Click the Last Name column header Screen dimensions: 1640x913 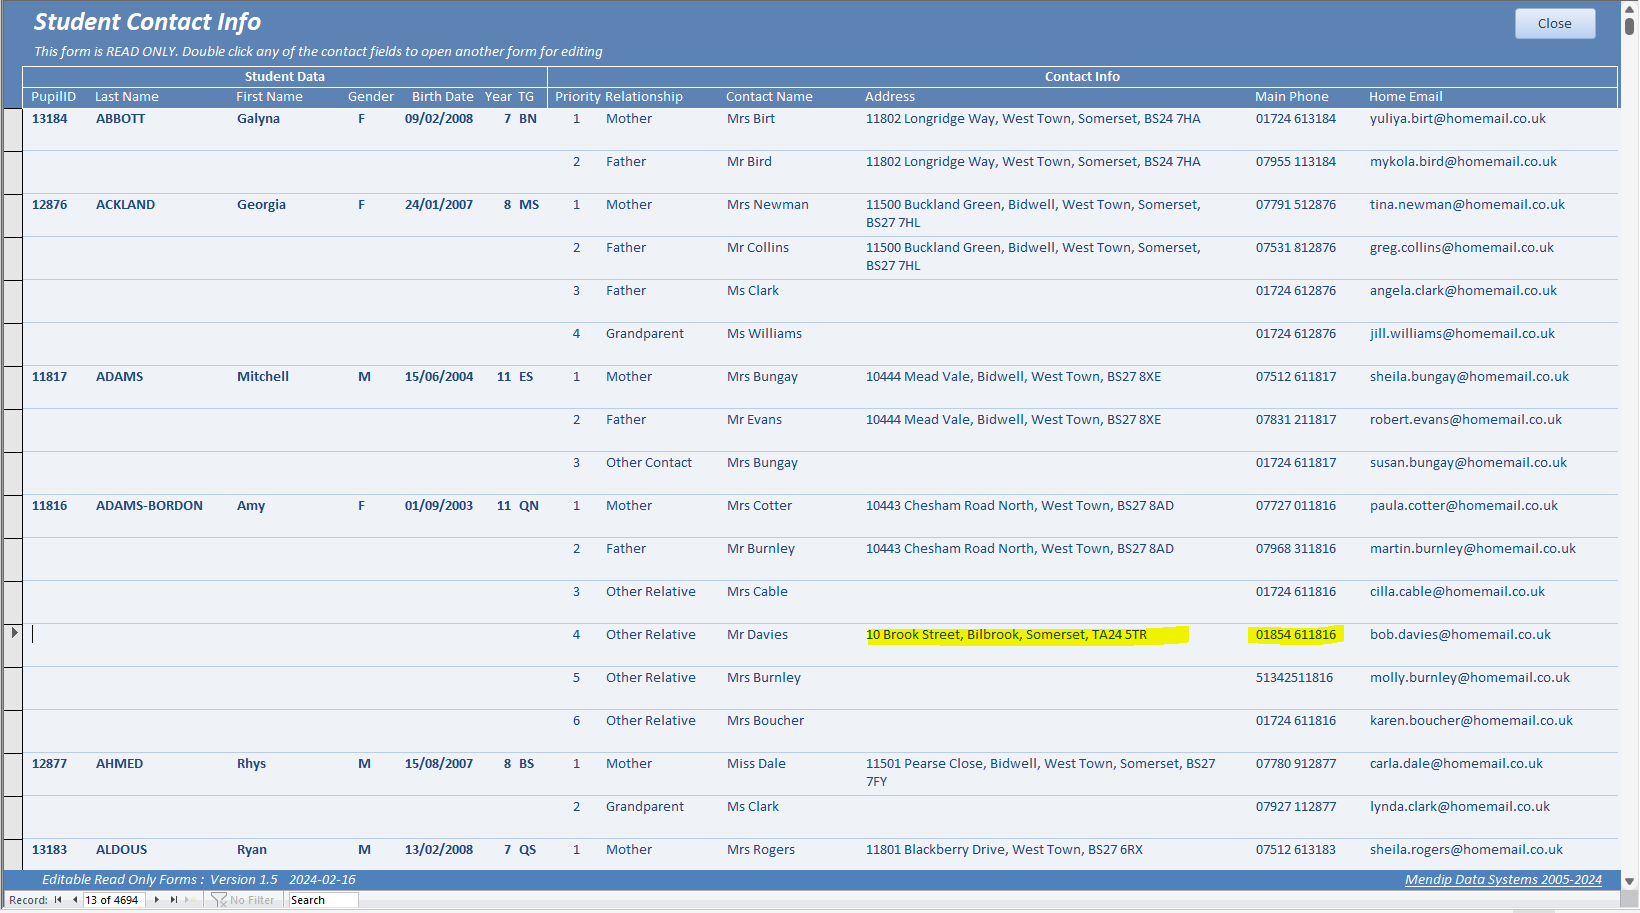coord(127,97)
